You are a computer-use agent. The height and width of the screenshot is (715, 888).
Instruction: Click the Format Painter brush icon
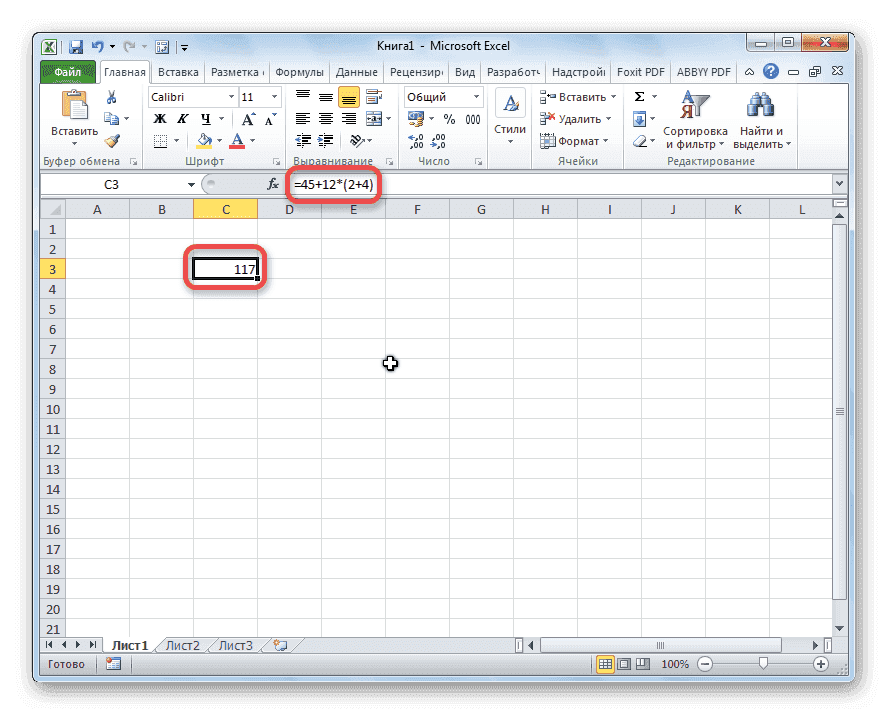110,141
